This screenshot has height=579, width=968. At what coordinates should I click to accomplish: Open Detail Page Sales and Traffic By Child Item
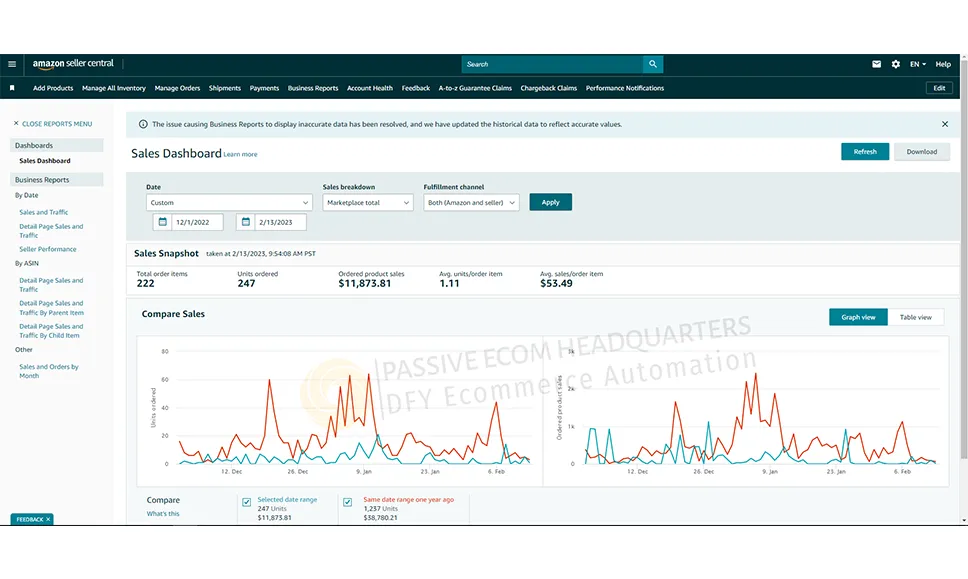click(51, 331)
